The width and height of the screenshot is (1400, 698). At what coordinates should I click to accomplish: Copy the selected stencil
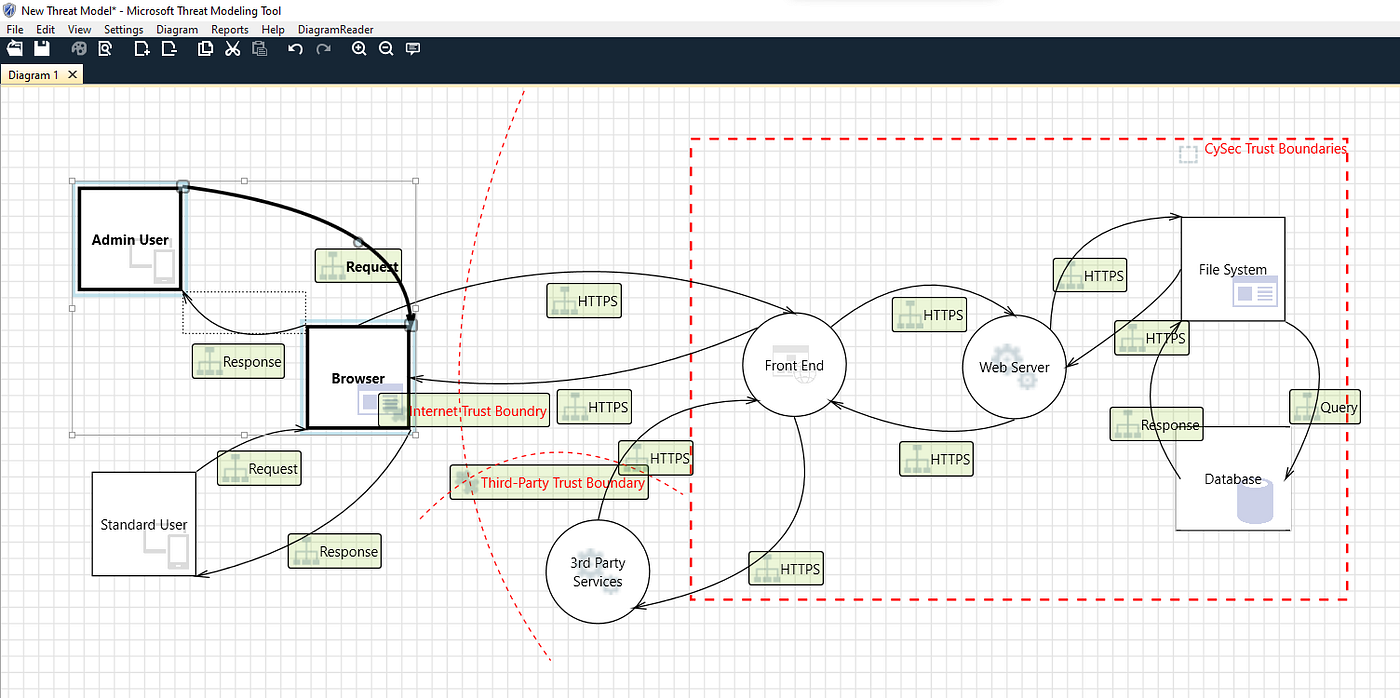point(204,47)
